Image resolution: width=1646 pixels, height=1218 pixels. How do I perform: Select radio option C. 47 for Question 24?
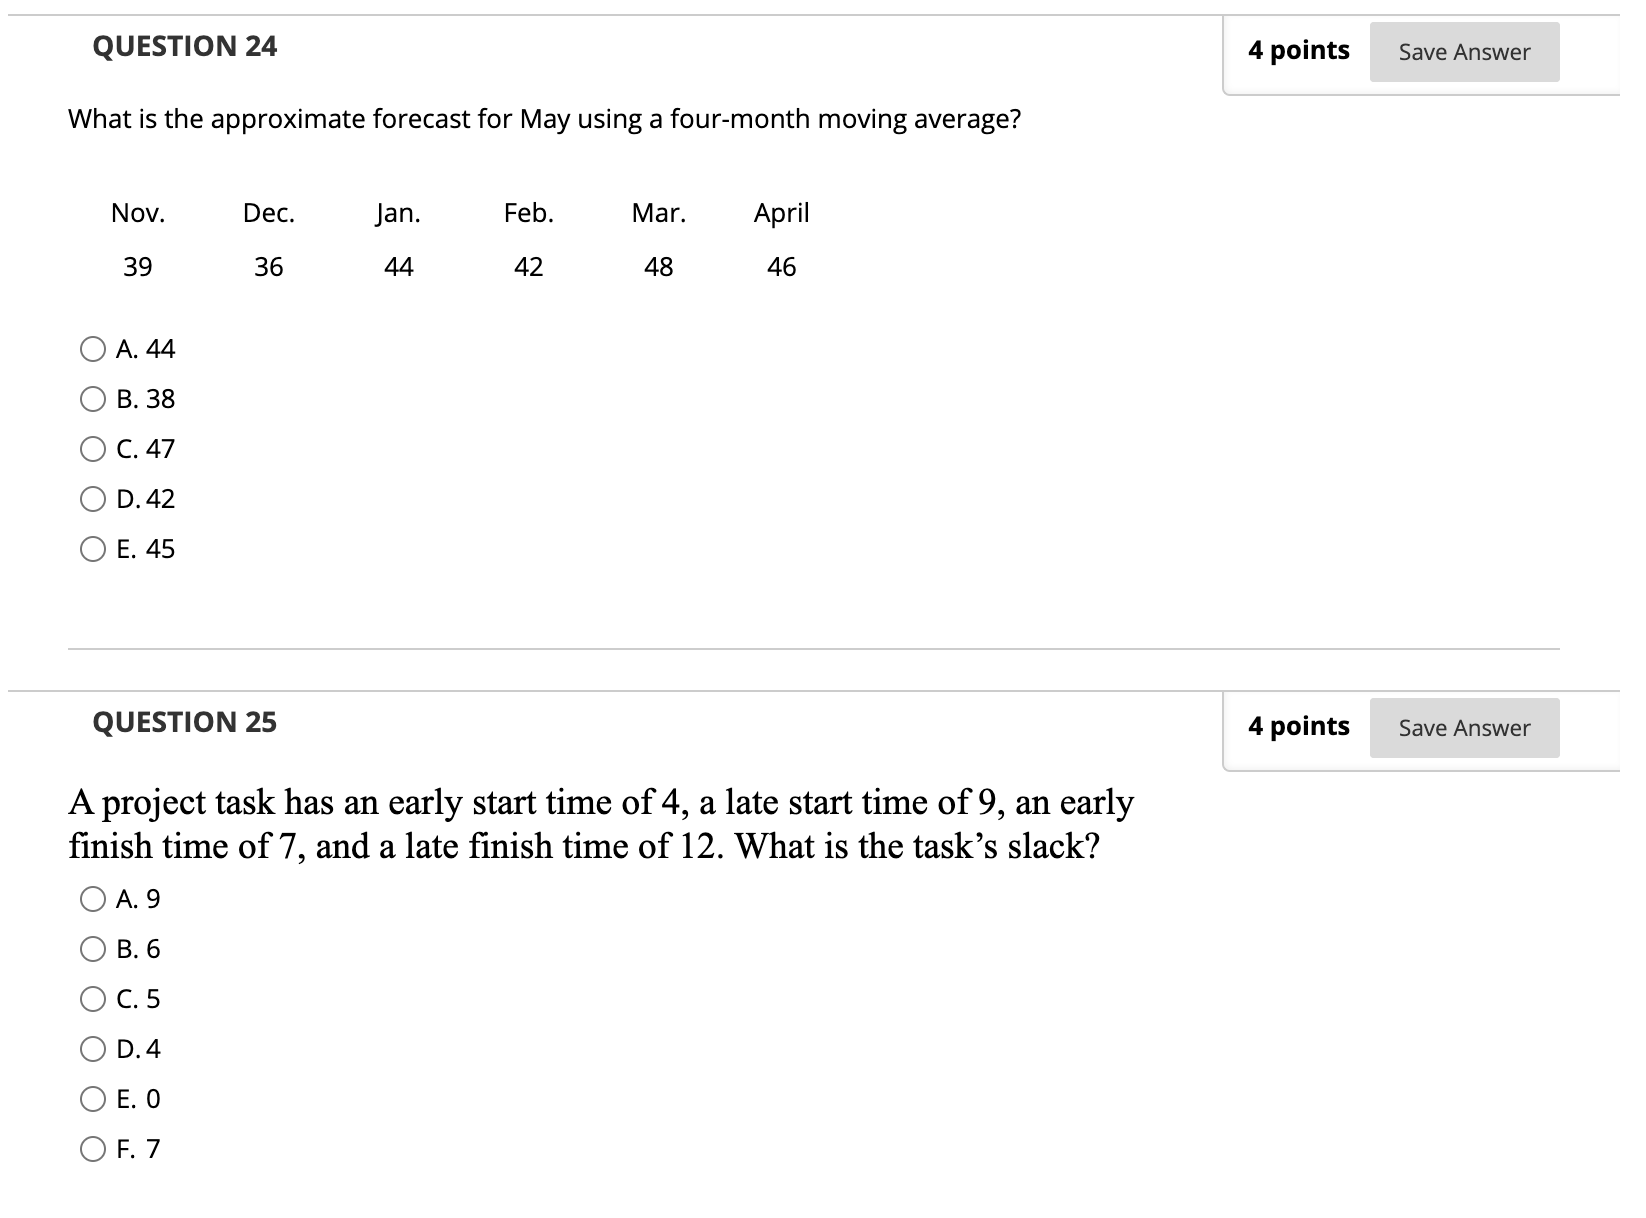point(92,449)
